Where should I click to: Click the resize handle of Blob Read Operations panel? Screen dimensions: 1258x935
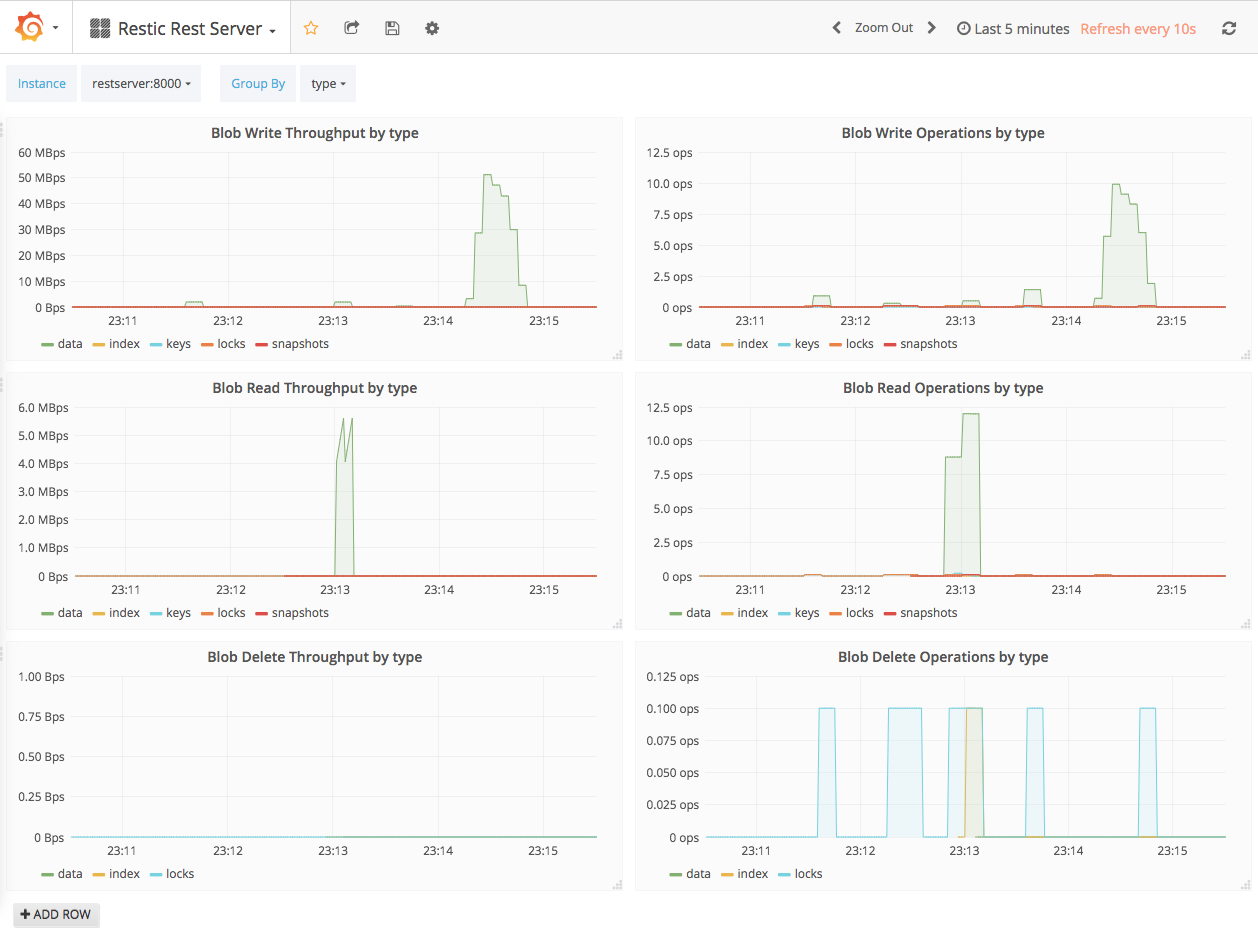1246,624
